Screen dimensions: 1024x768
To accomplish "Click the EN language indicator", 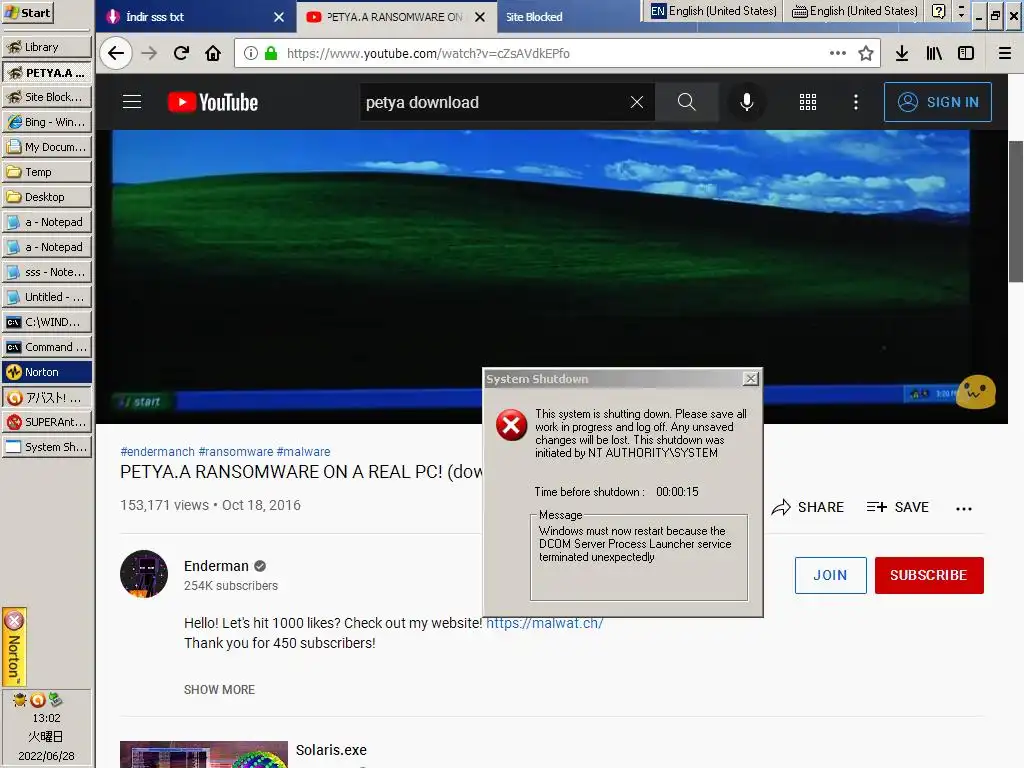I will (658, 11).
